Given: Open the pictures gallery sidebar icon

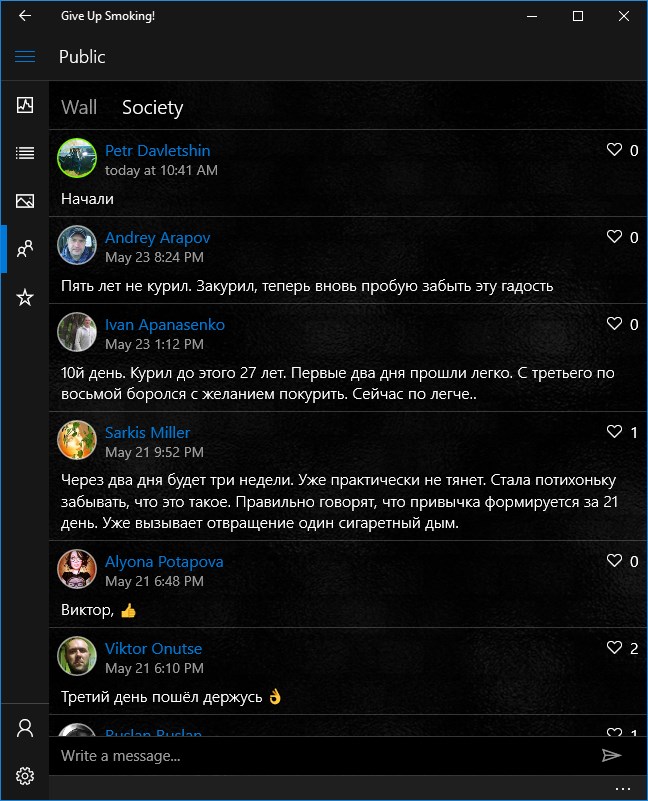Looking at the screenshot, I should (x=25, y=201).
